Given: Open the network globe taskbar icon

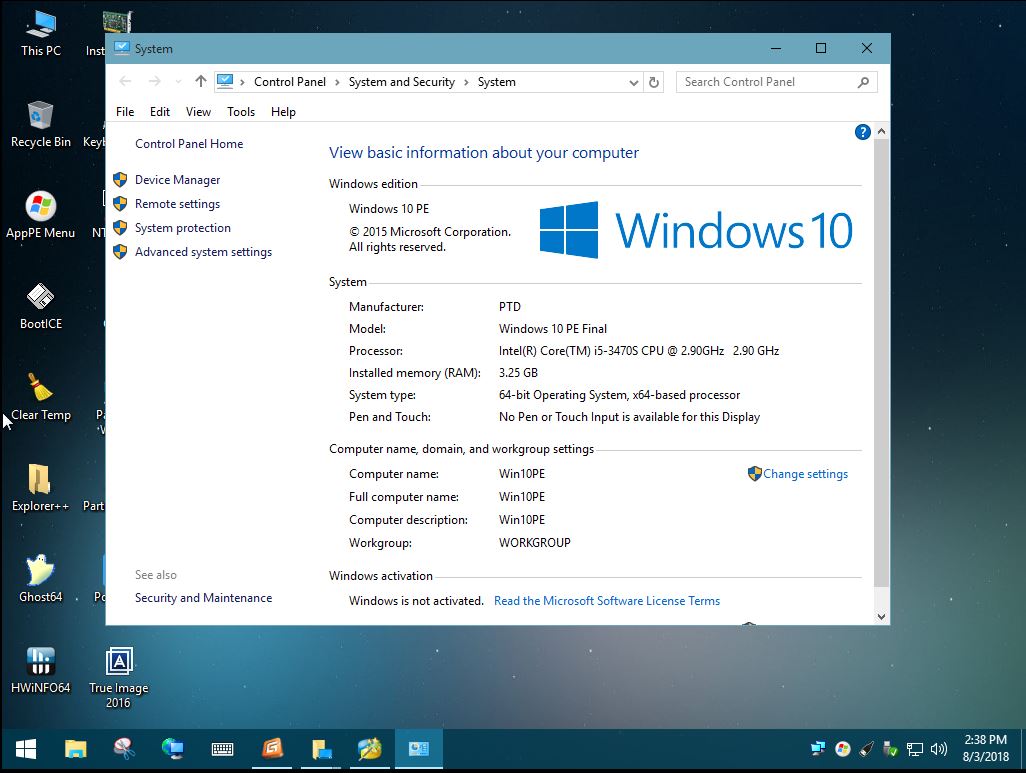Looking at the screenshot, I should 173,749.
